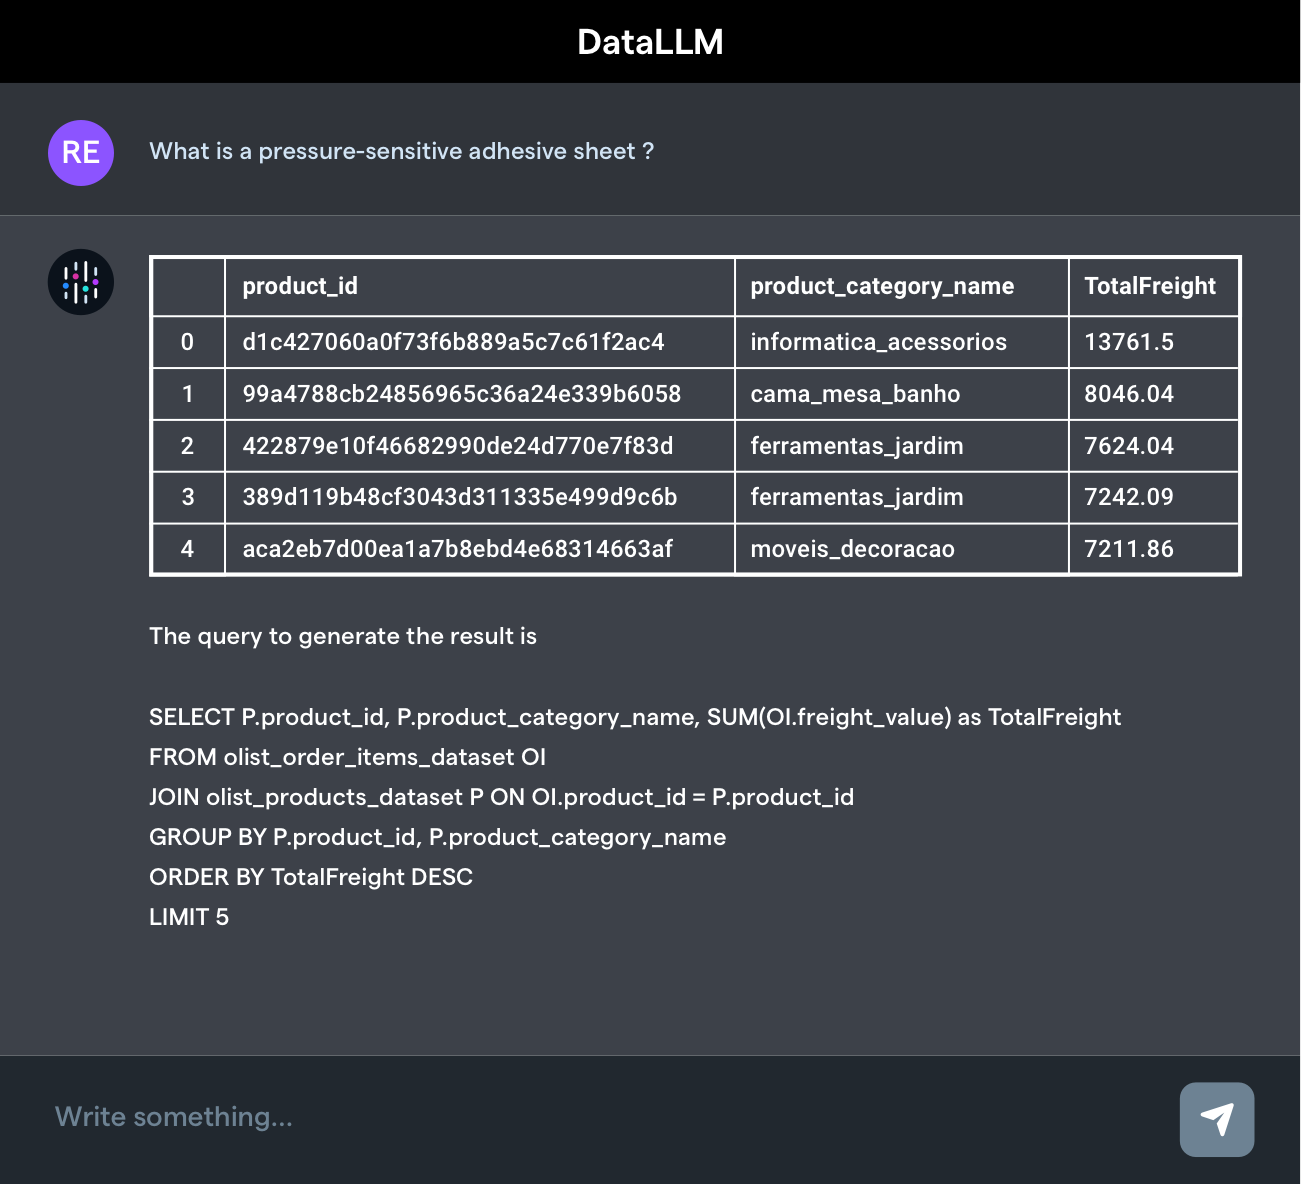Viewport: 1302px width, 1184px height.
Task: Click the TotalFreight column header
Action: pos(1150,287)
